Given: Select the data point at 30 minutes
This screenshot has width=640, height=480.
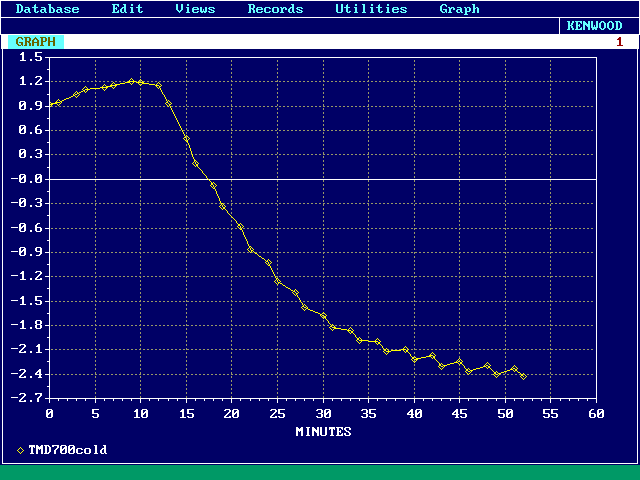Looking at the screenshot, I should (323, 316).
